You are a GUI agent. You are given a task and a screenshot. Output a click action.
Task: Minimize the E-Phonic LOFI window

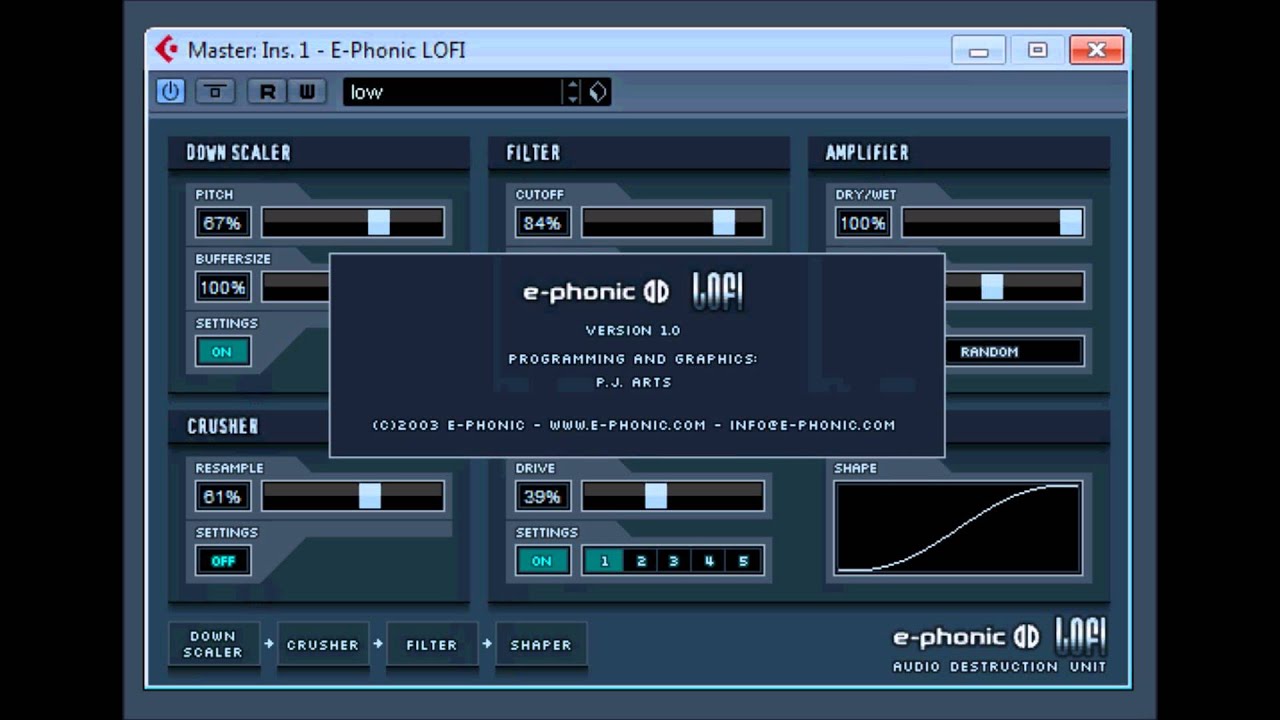(978, 50)
